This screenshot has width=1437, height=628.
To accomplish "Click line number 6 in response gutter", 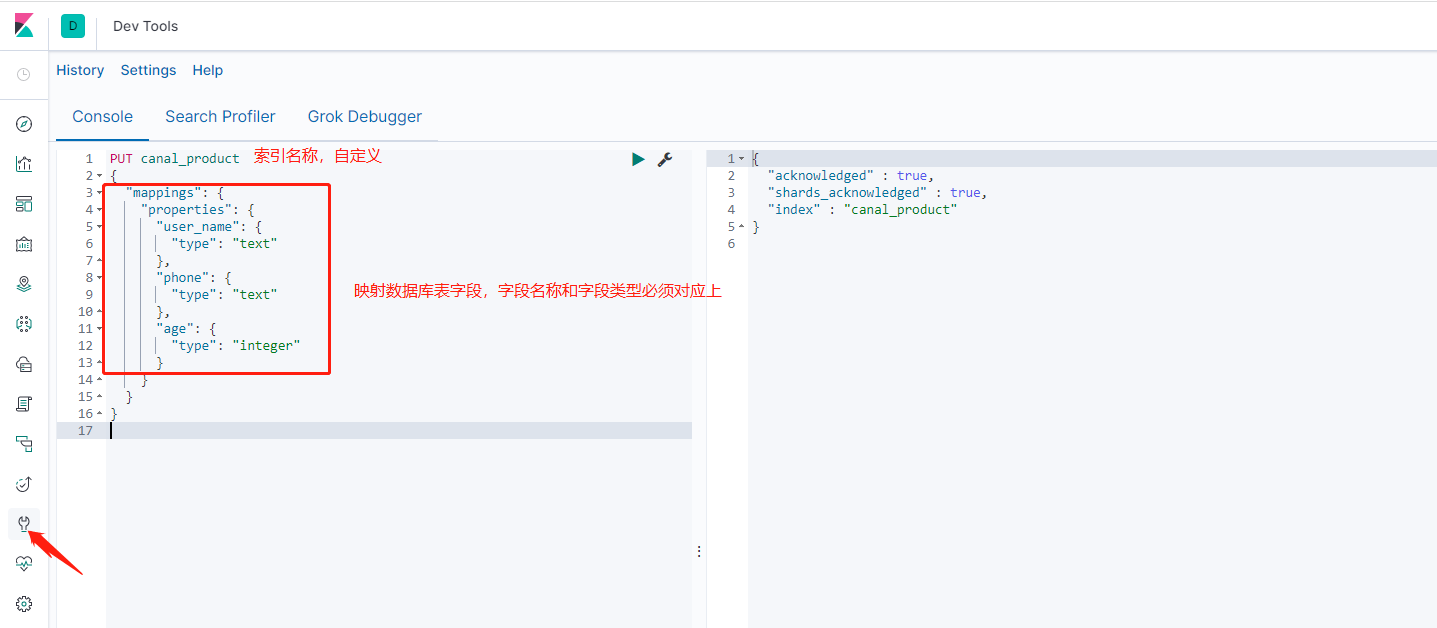I will point(731,244).
